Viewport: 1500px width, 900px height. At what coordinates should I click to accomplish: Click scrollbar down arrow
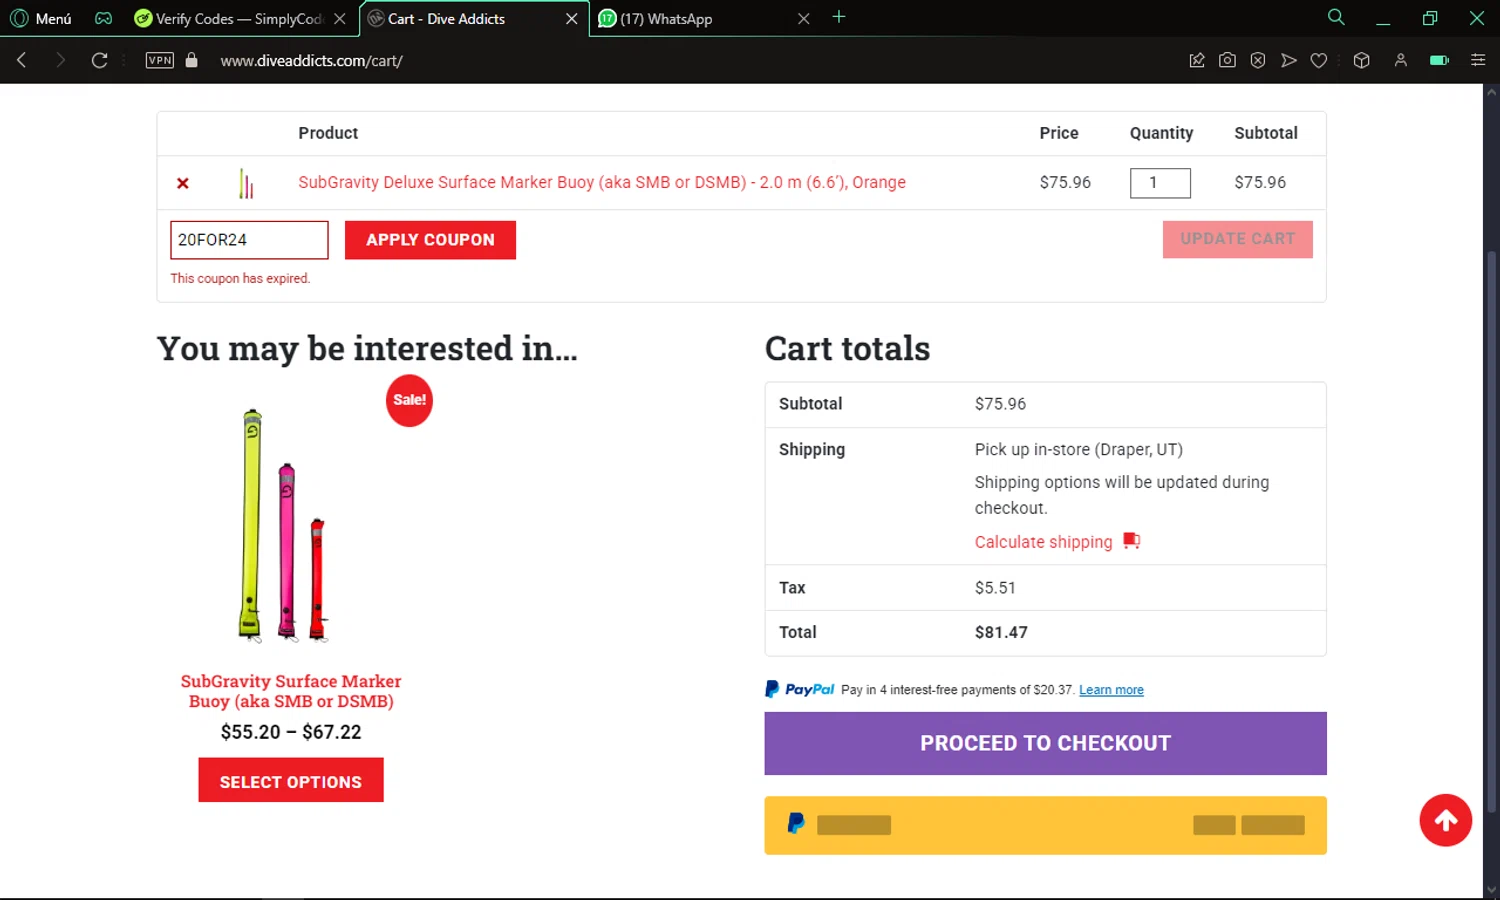[x=1491, y=889]
